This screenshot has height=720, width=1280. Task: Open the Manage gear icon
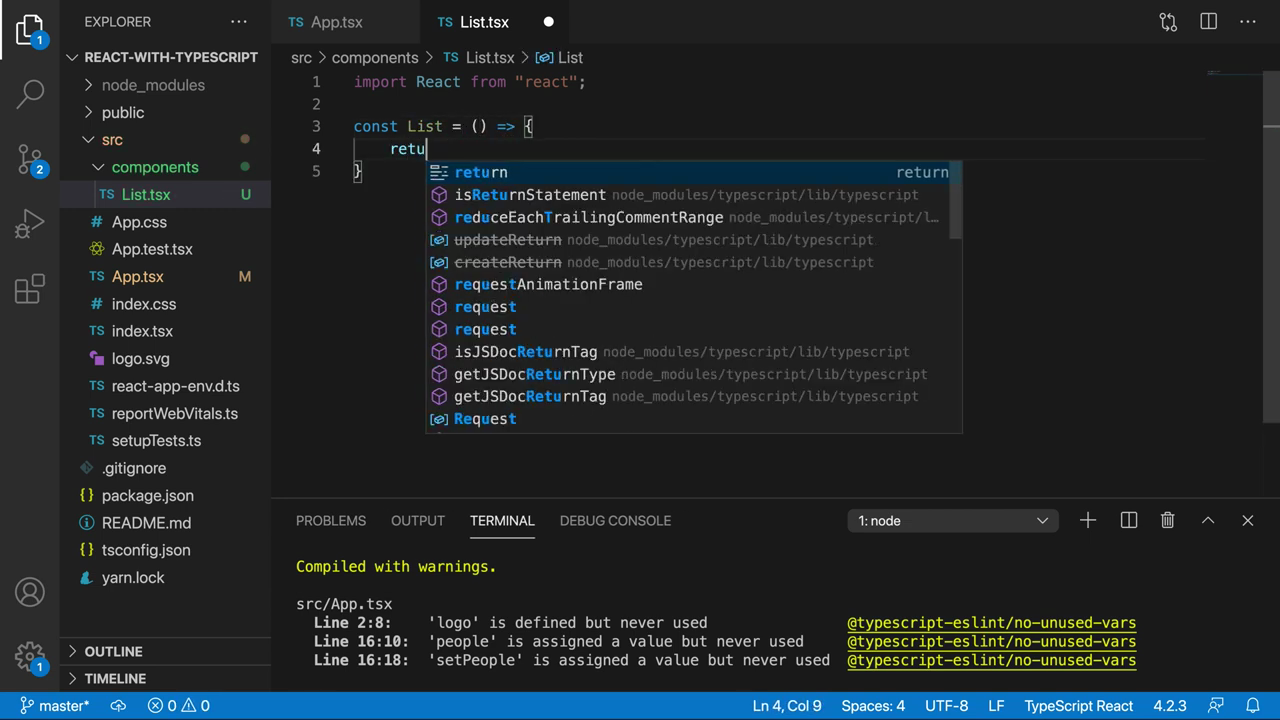coord(30,657)
